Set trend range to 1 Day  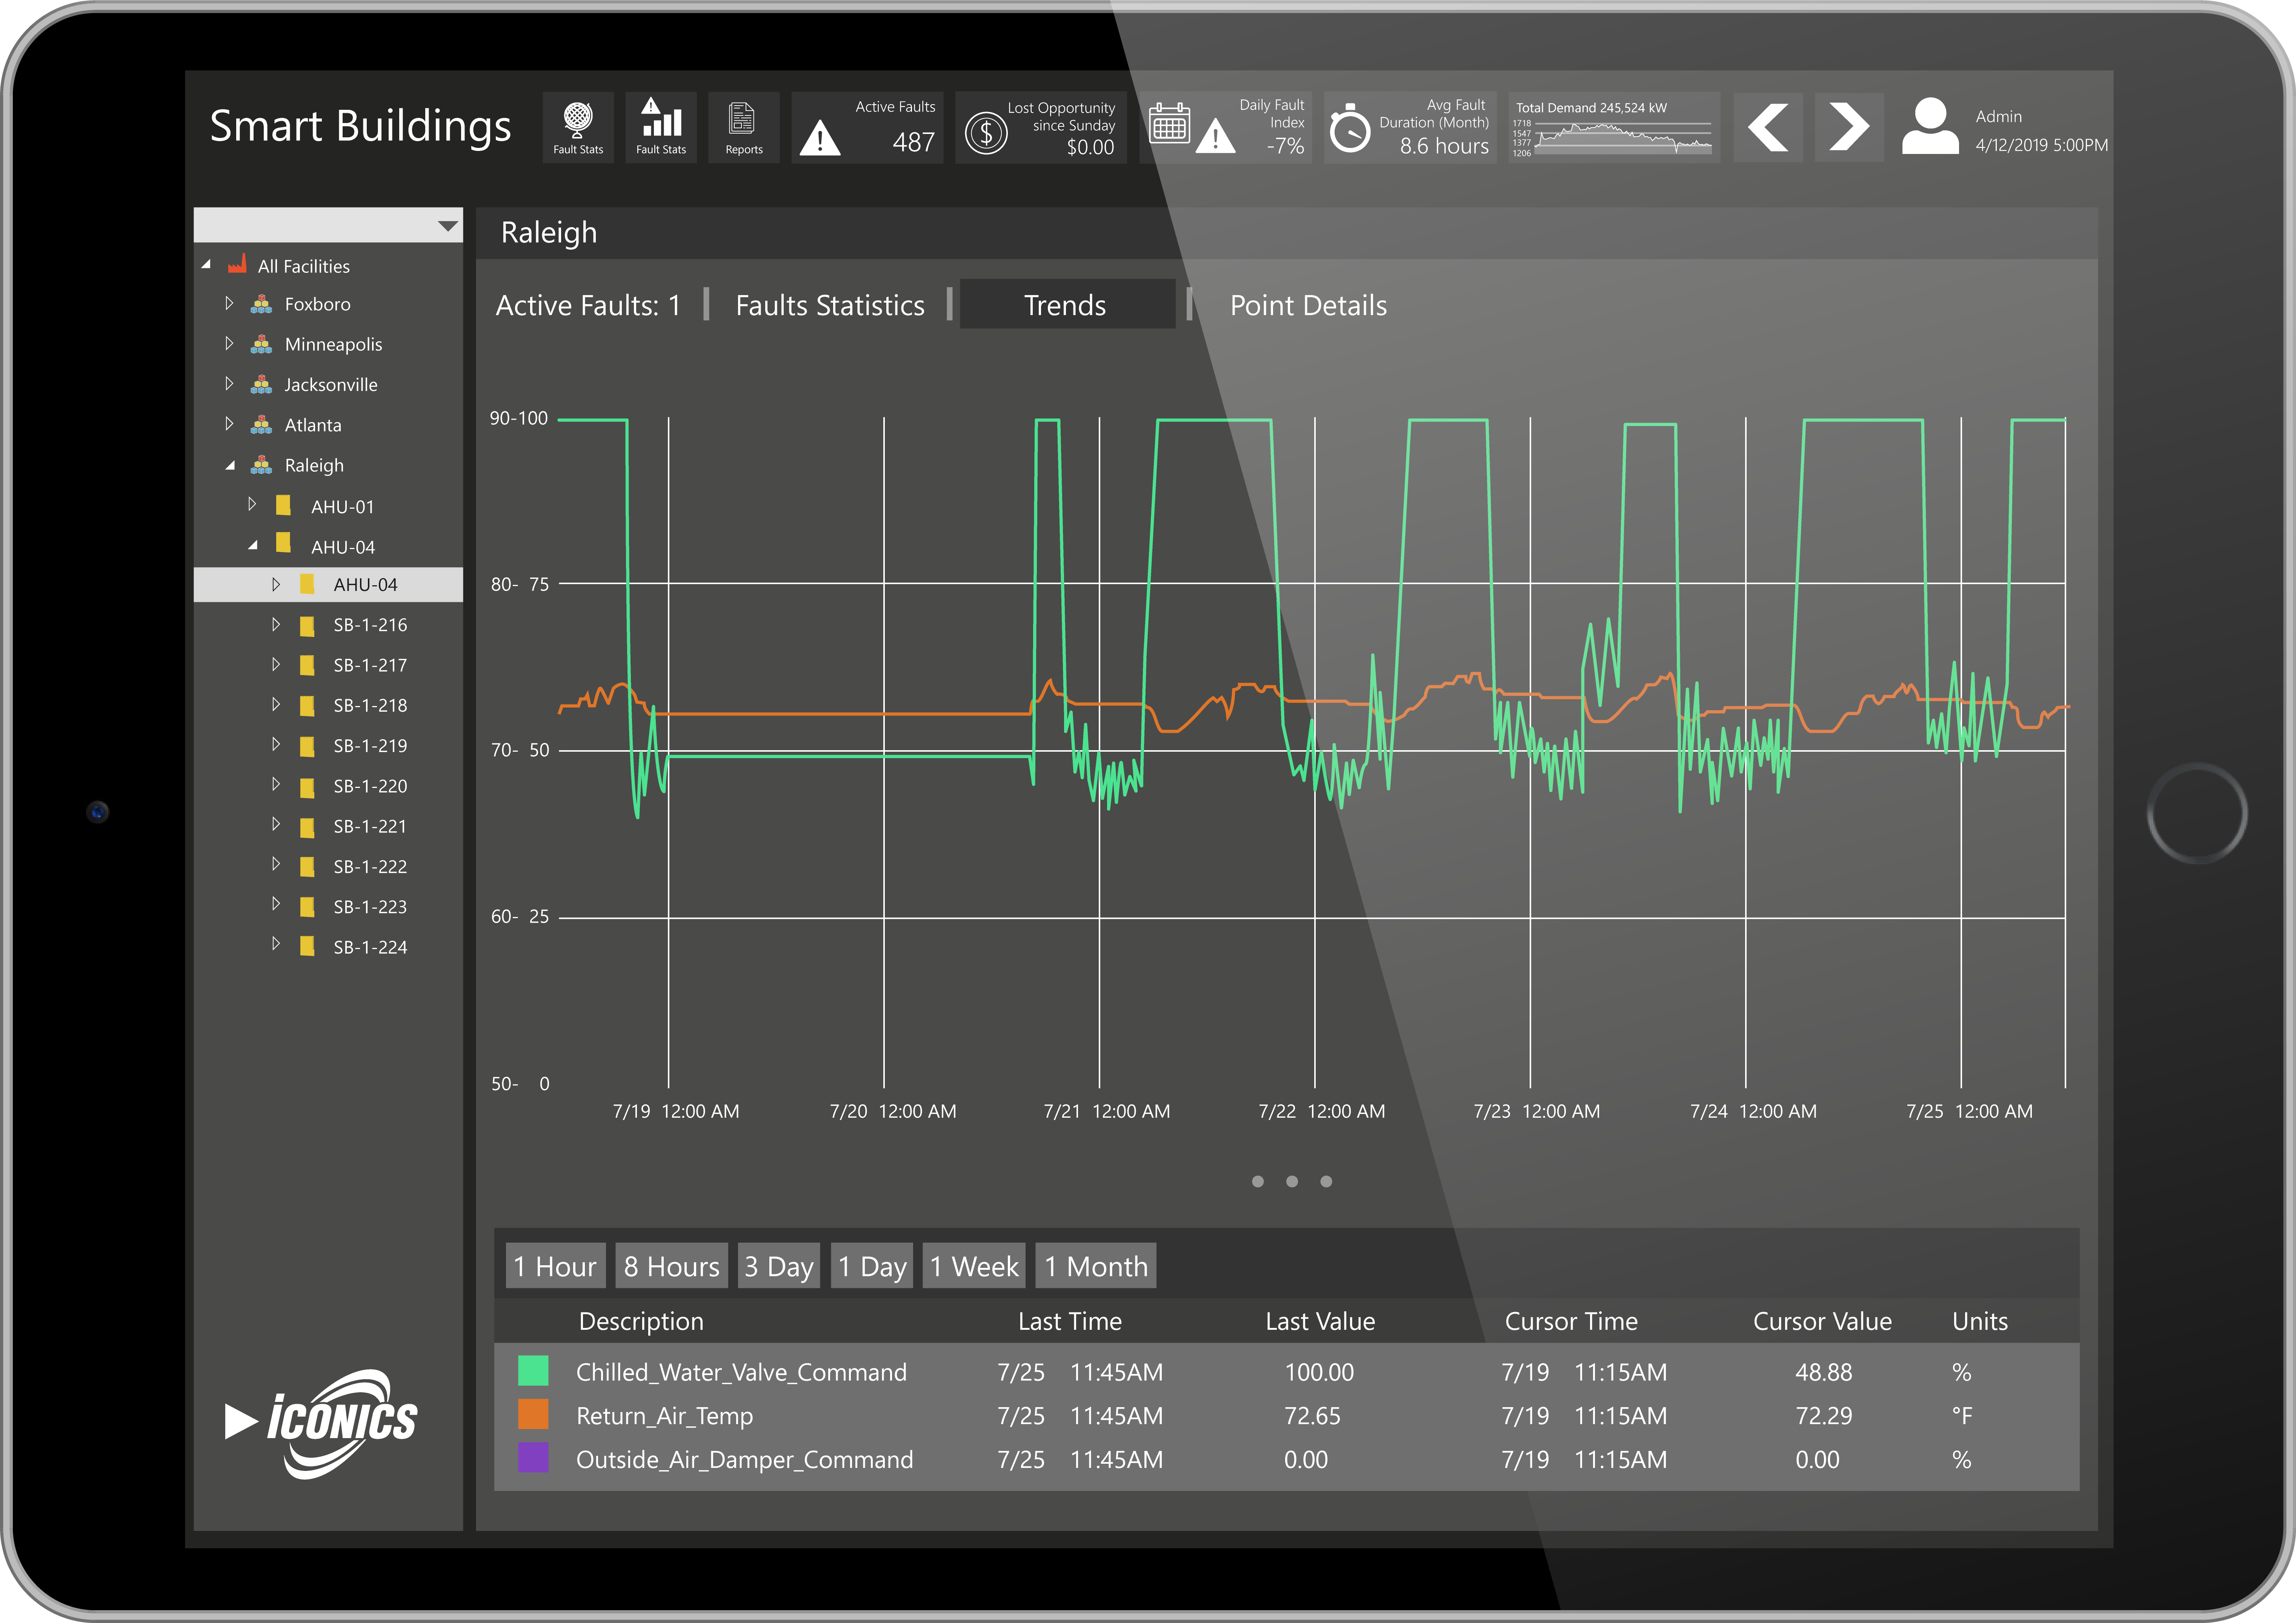click(x=872, y=1266)
